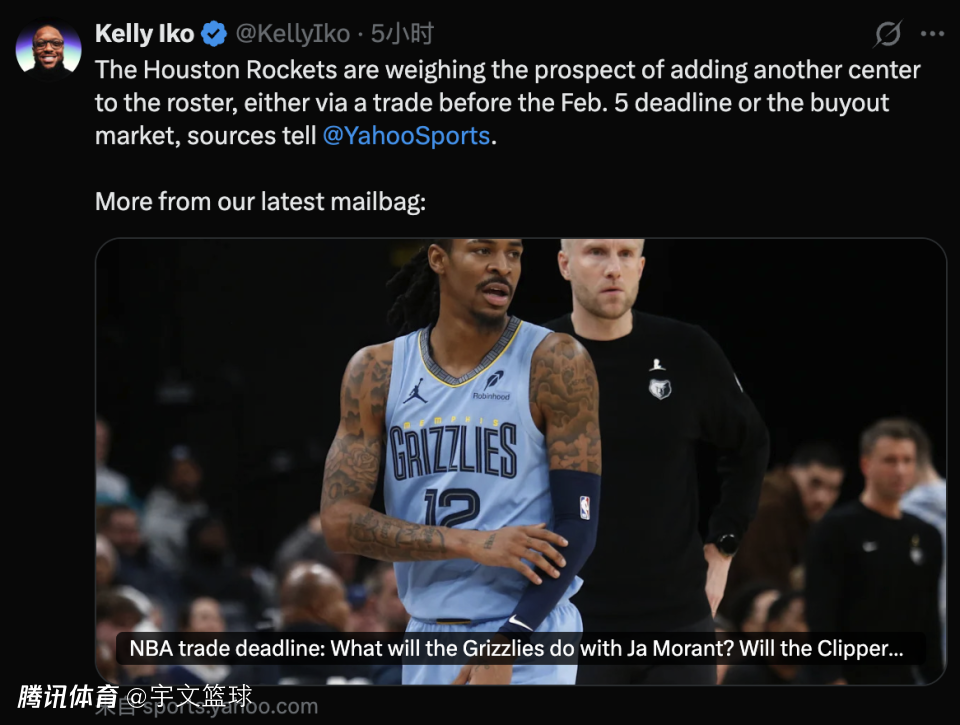Viewport: 960px width, 725px height.
Task: Open the NBA trade deadline headline caption
Action: point(516,648)
